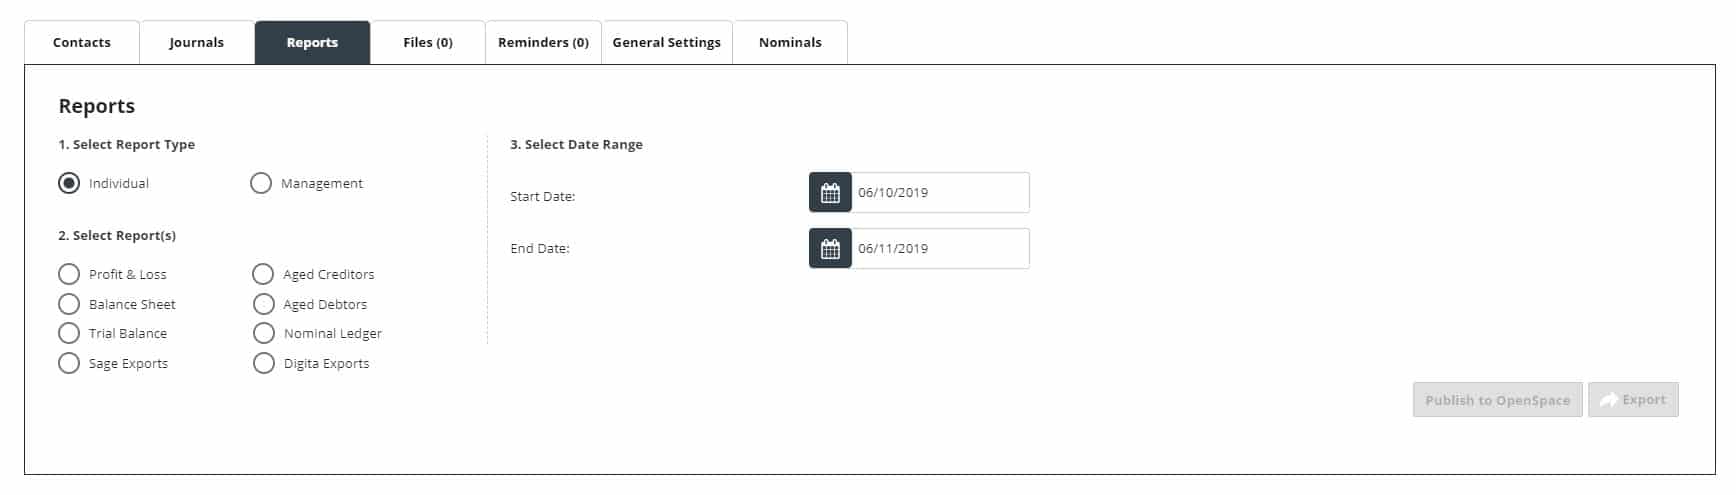
Task: Select the Individual report type
Action: click(x=69, y=183)
